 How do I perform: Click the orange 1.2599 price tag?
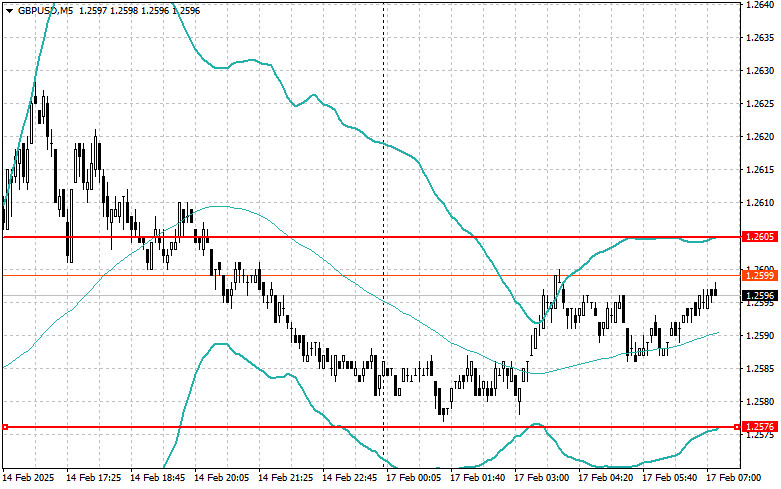point(760,275)
